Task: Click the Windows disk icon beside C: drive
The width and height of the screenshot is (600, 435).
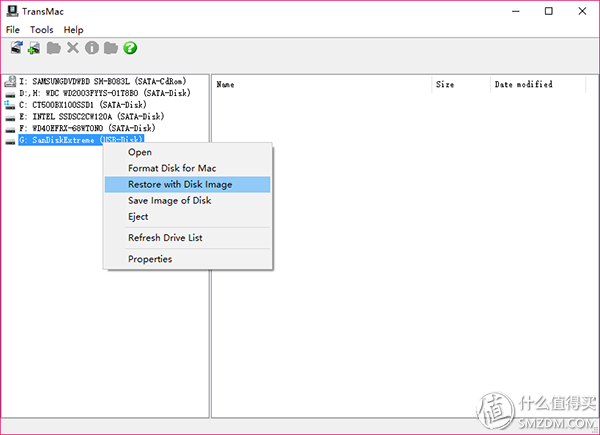Action: 10,104
